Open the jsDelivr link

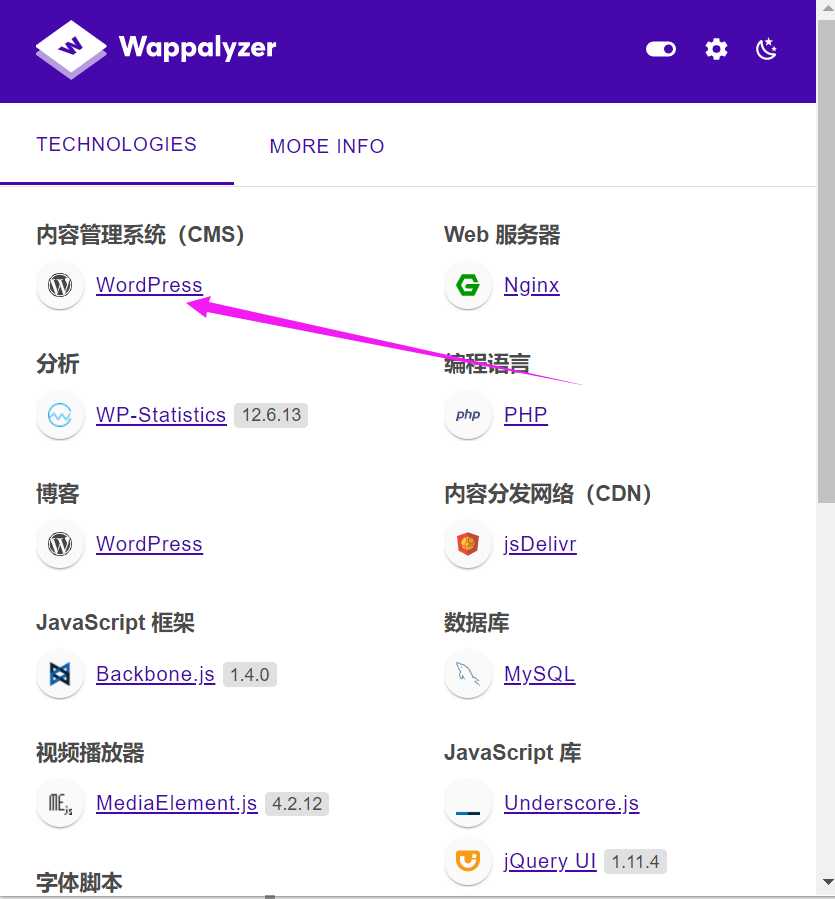(540, 544)
